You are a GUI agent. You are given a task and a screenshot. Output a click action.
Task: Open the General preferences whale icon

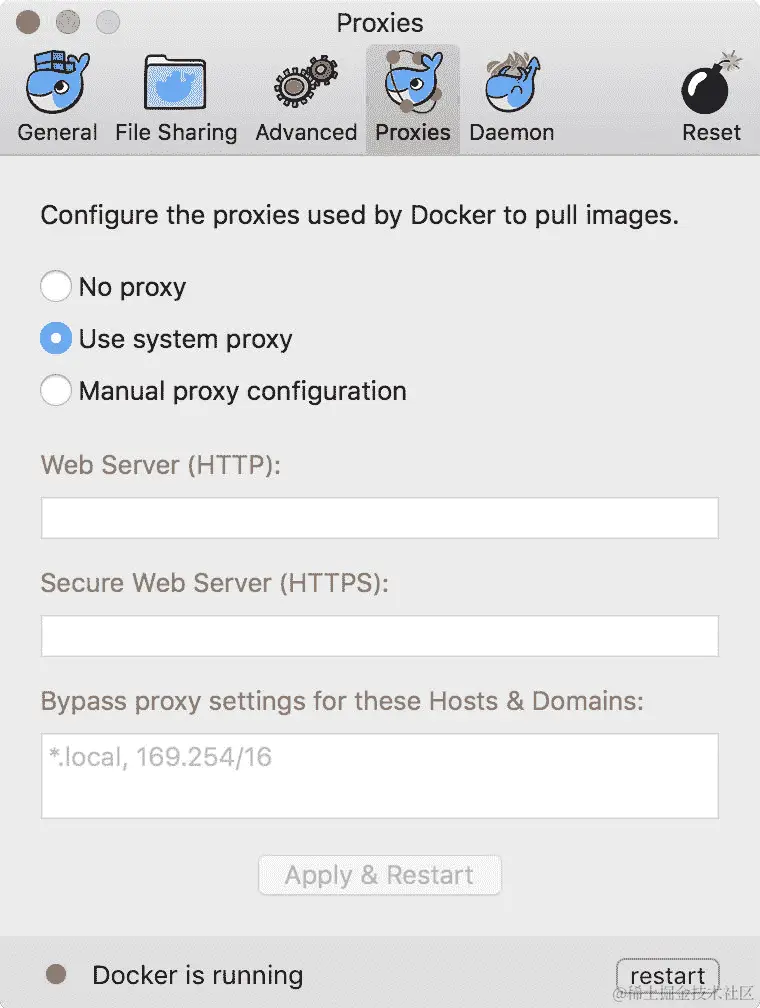pos(57,83)
